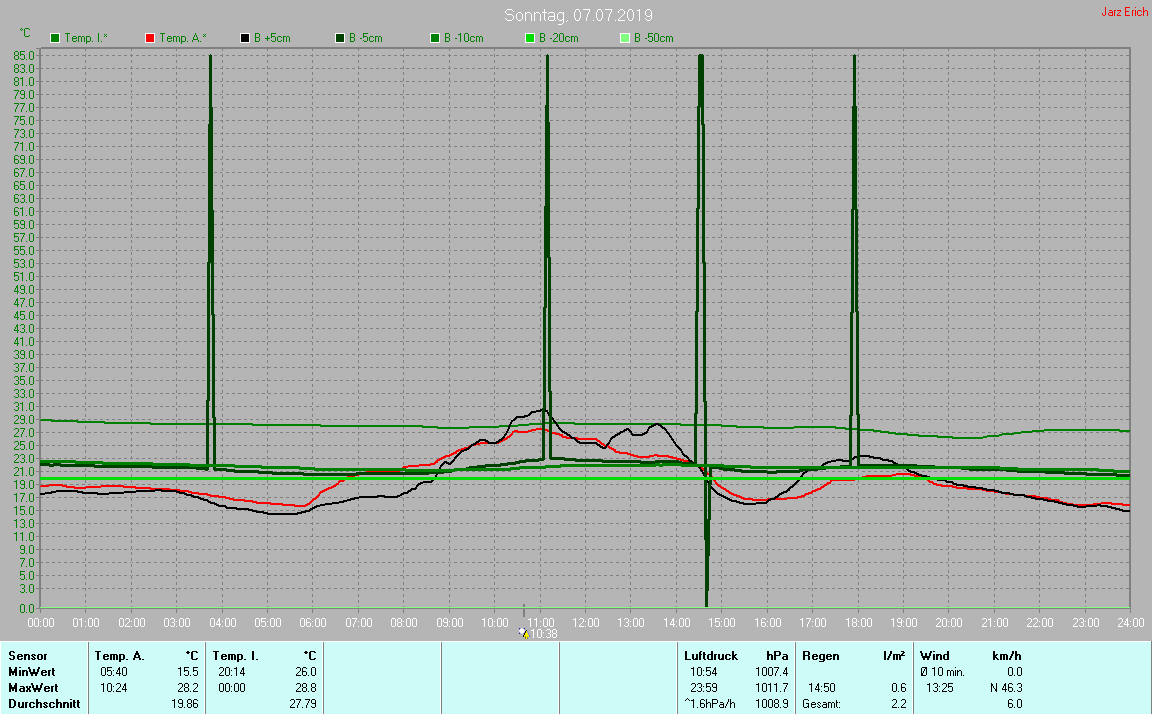1152x714 pixels.
Task: Click the Luftdruck column header
Action: coord(711,656)
